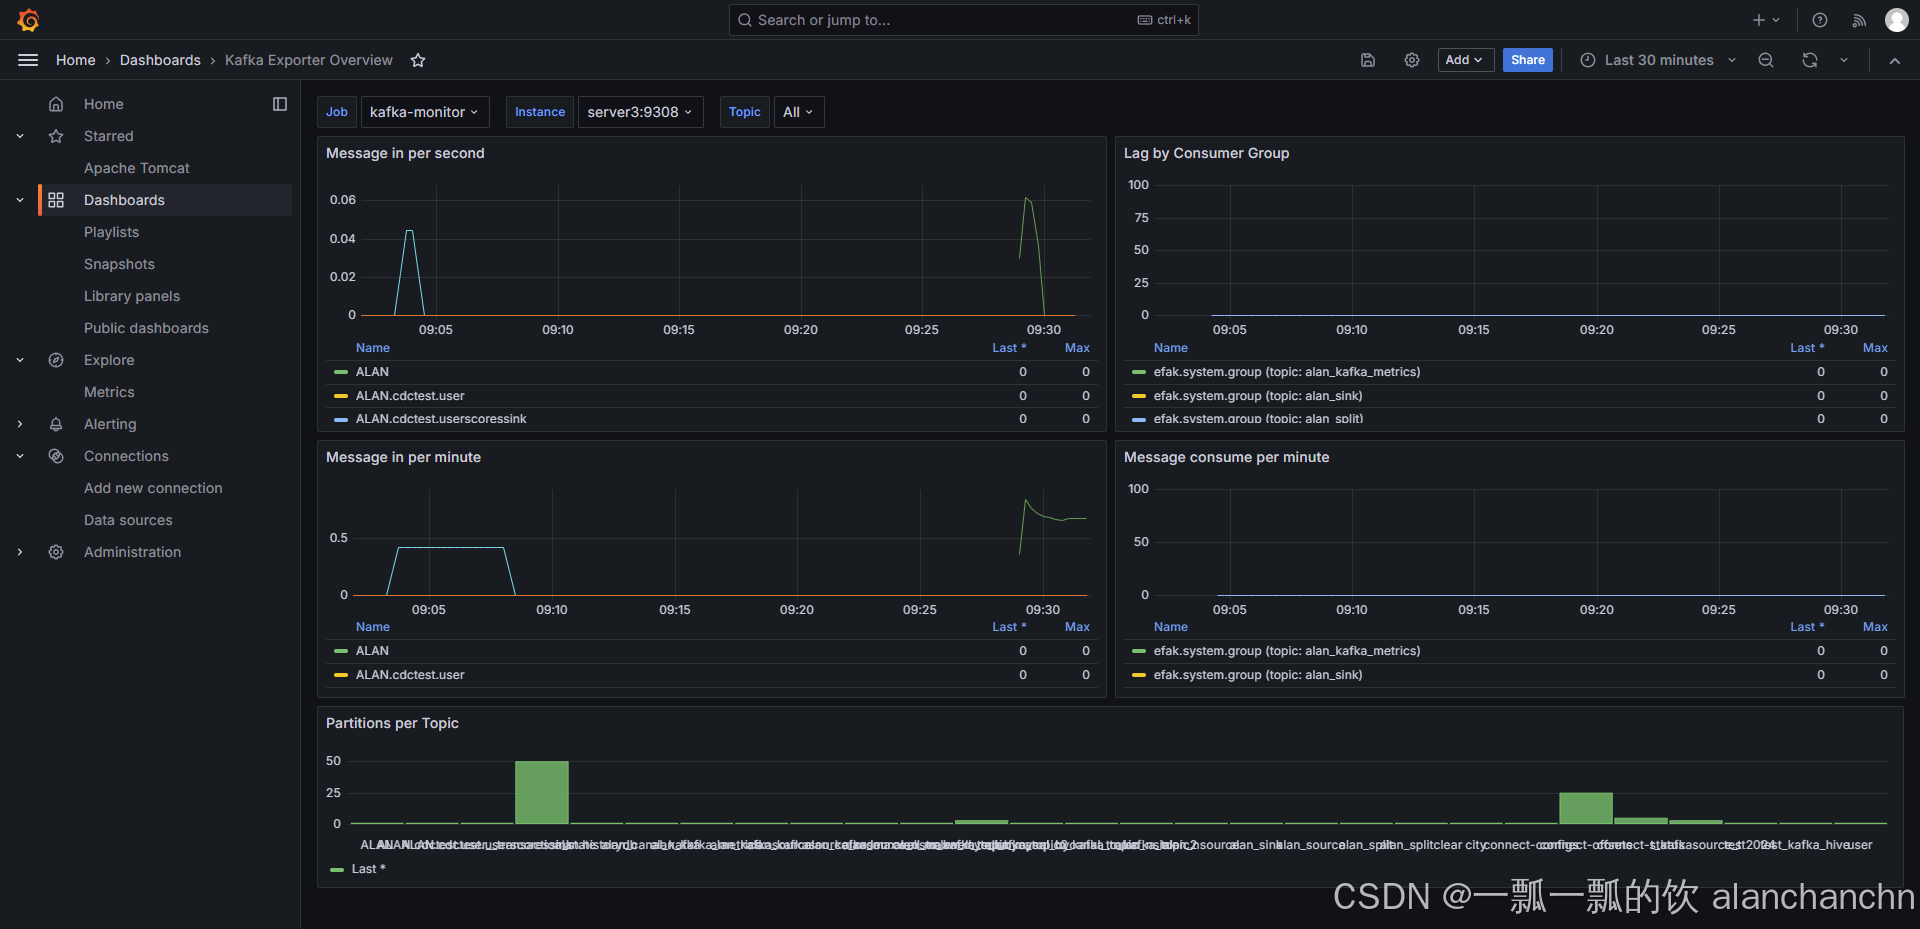Go to Dashboards breadcrumb link
This screenshot has width=1920, height=929.
tap(160, 60)
